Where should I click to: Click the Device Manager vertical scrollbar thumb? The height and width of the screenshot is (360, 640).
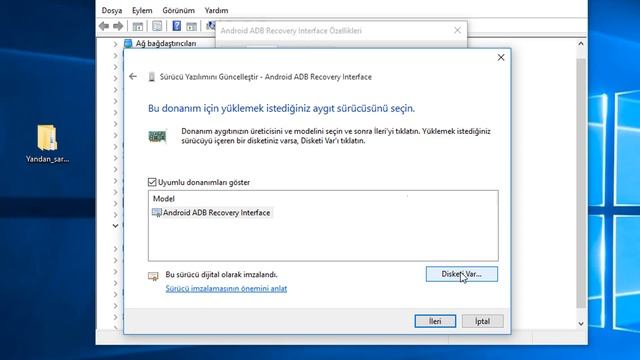581,183
